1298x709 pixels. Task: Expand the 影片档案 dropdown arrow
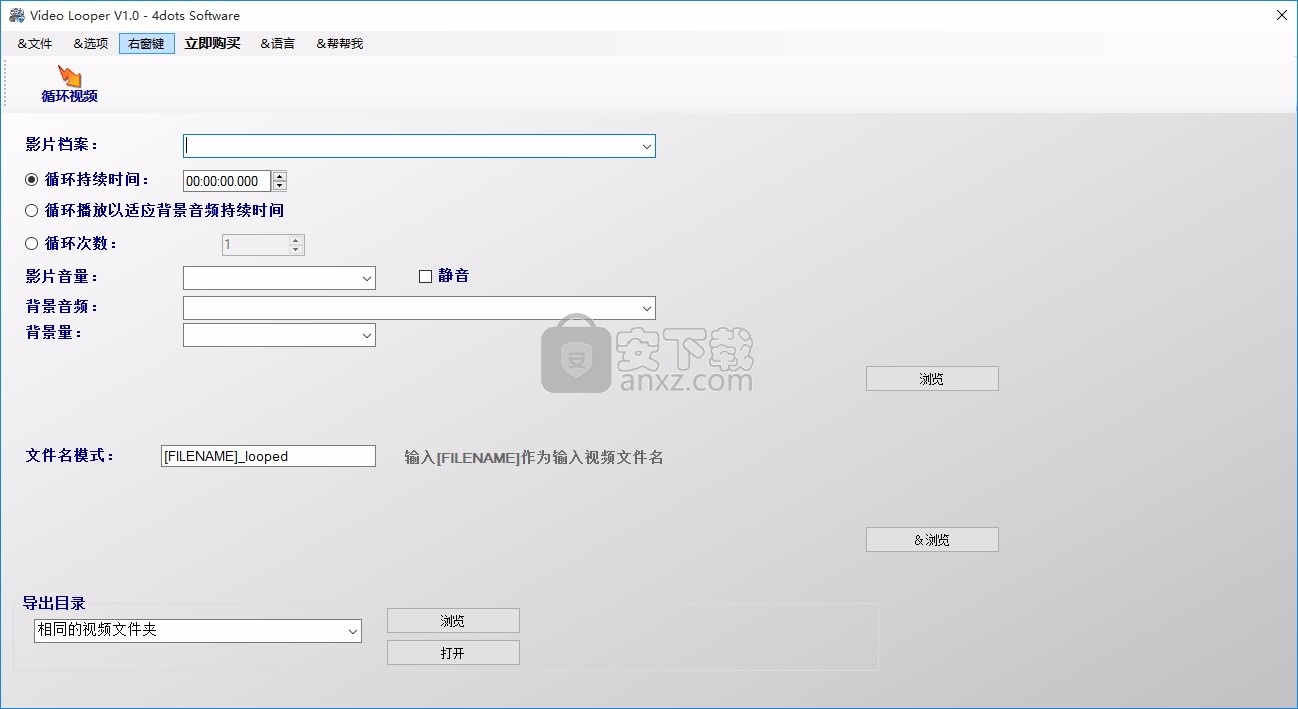(x=646, y=146)
